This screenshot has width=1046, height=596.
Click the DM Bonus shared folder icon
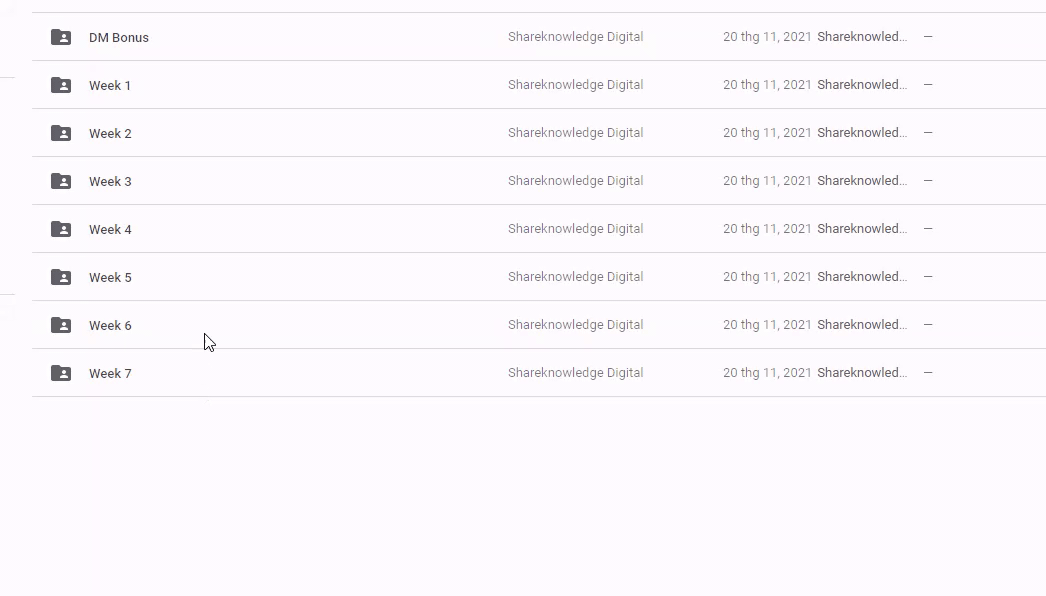pos(61,37)
